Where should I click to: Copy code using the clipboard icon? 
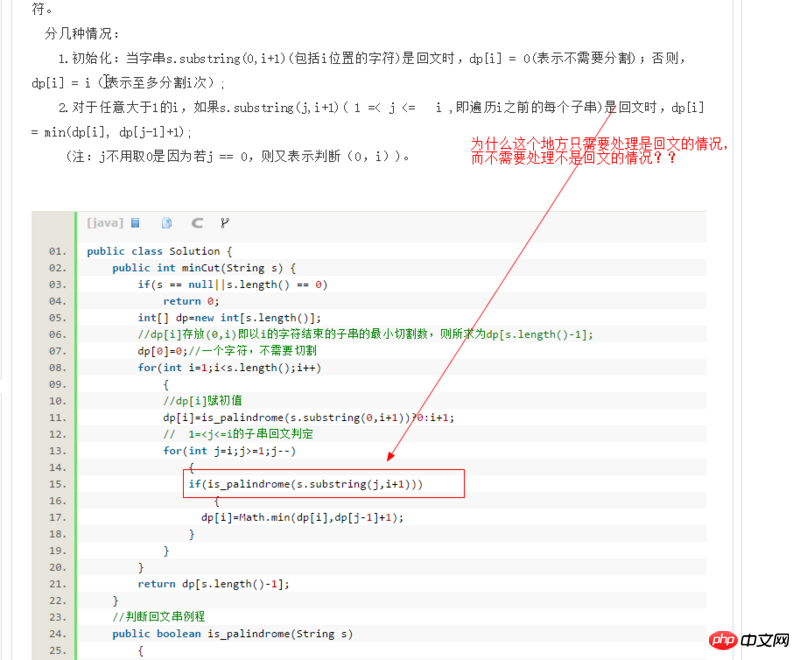pyautogui.click(x=167, y=223)
